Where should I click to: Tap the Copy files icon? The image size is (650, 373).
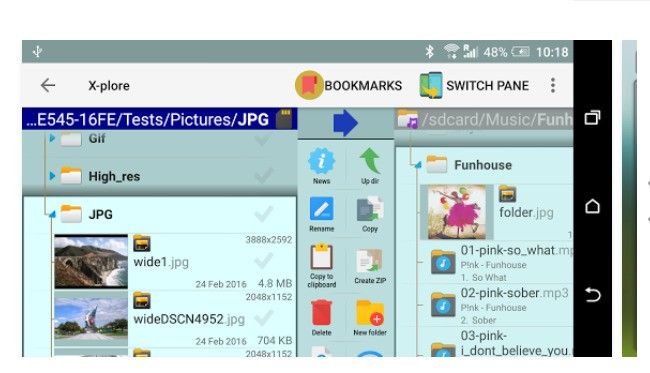370,209
